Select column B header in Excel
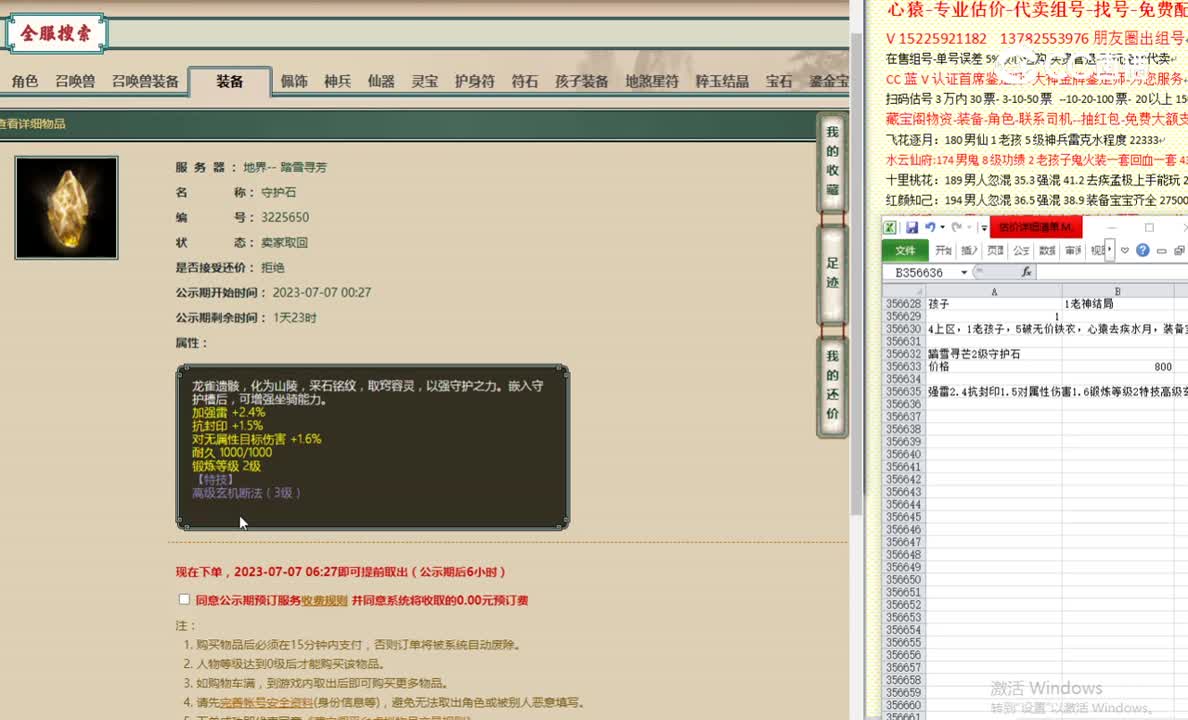This screenshot has width=1188, height=720. pyautogui.click(x=1118, y=291)
